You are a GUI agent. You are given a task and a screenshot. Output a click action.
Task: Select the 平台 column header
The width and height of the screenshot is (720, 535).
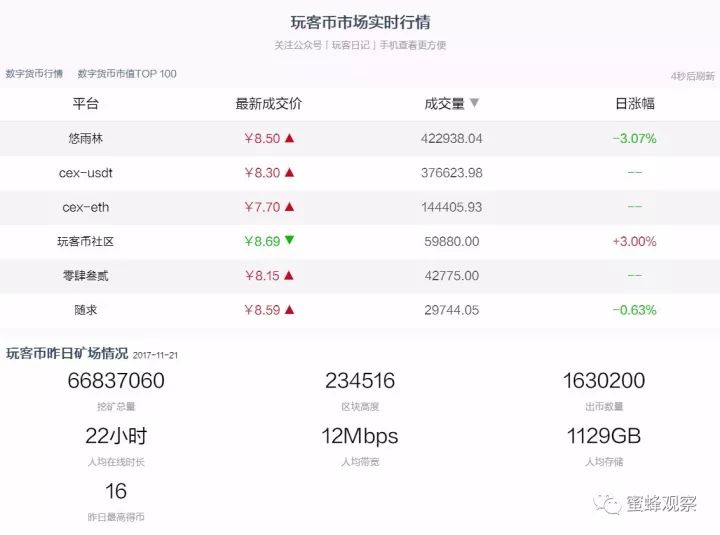pos(85,103)
